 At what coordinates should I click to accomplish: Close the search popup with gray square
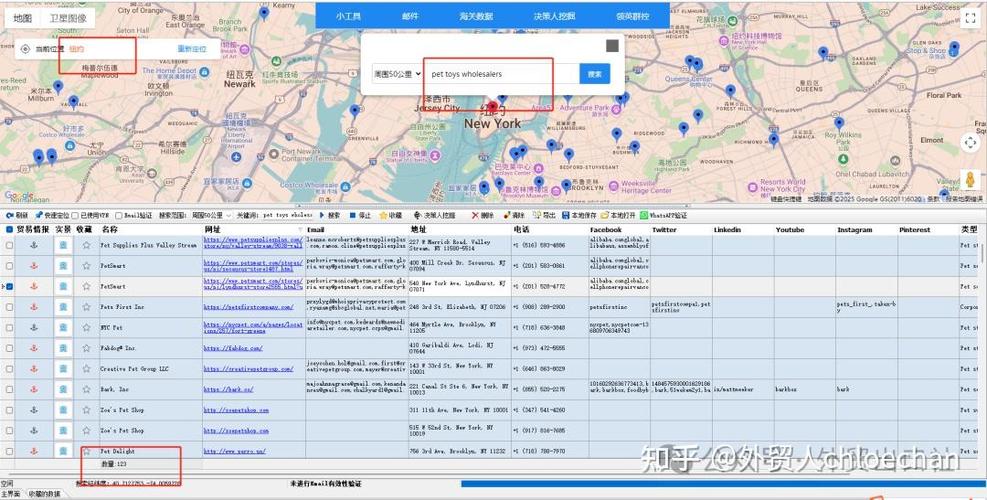pyautogui.click(x=612, y=46)
